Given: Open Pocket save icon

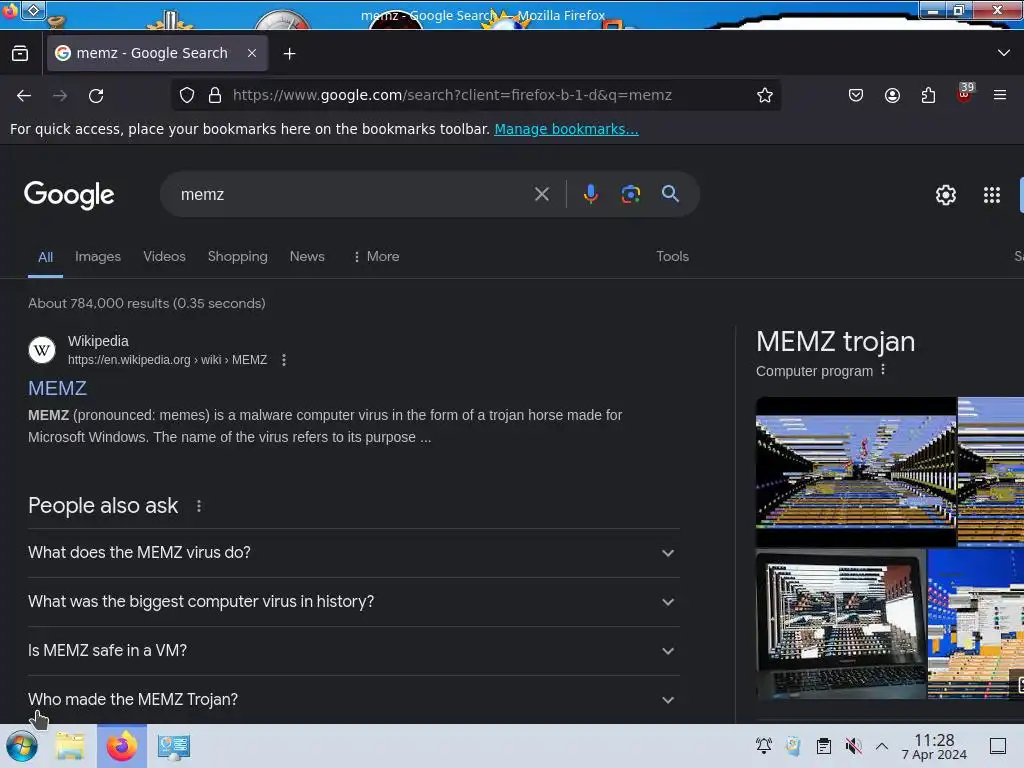Looking at the screenshot, I should 856,95.
